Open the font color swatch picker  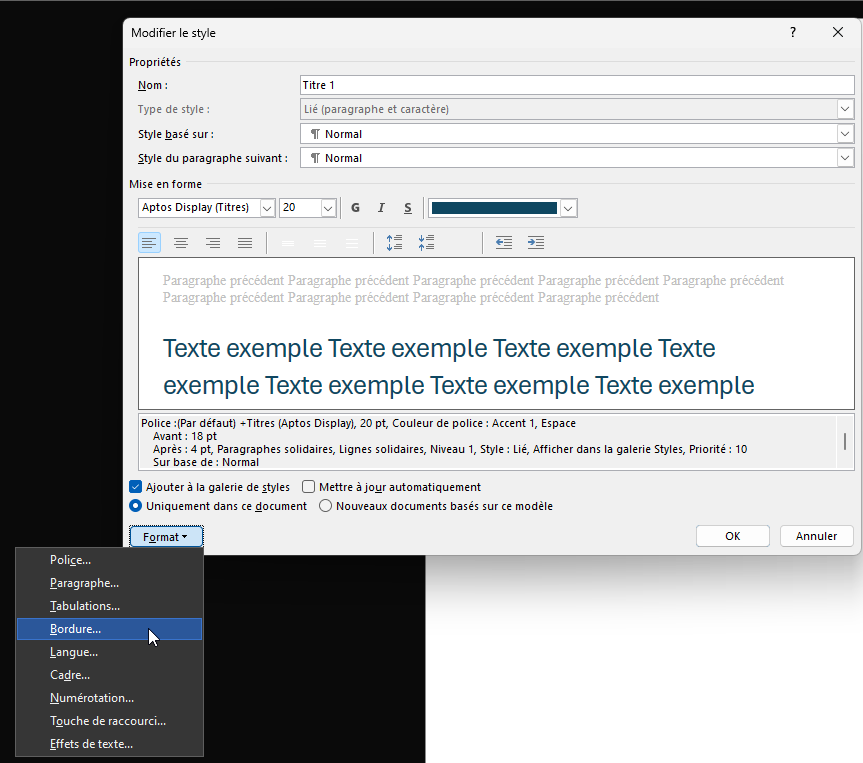[568, 208]
